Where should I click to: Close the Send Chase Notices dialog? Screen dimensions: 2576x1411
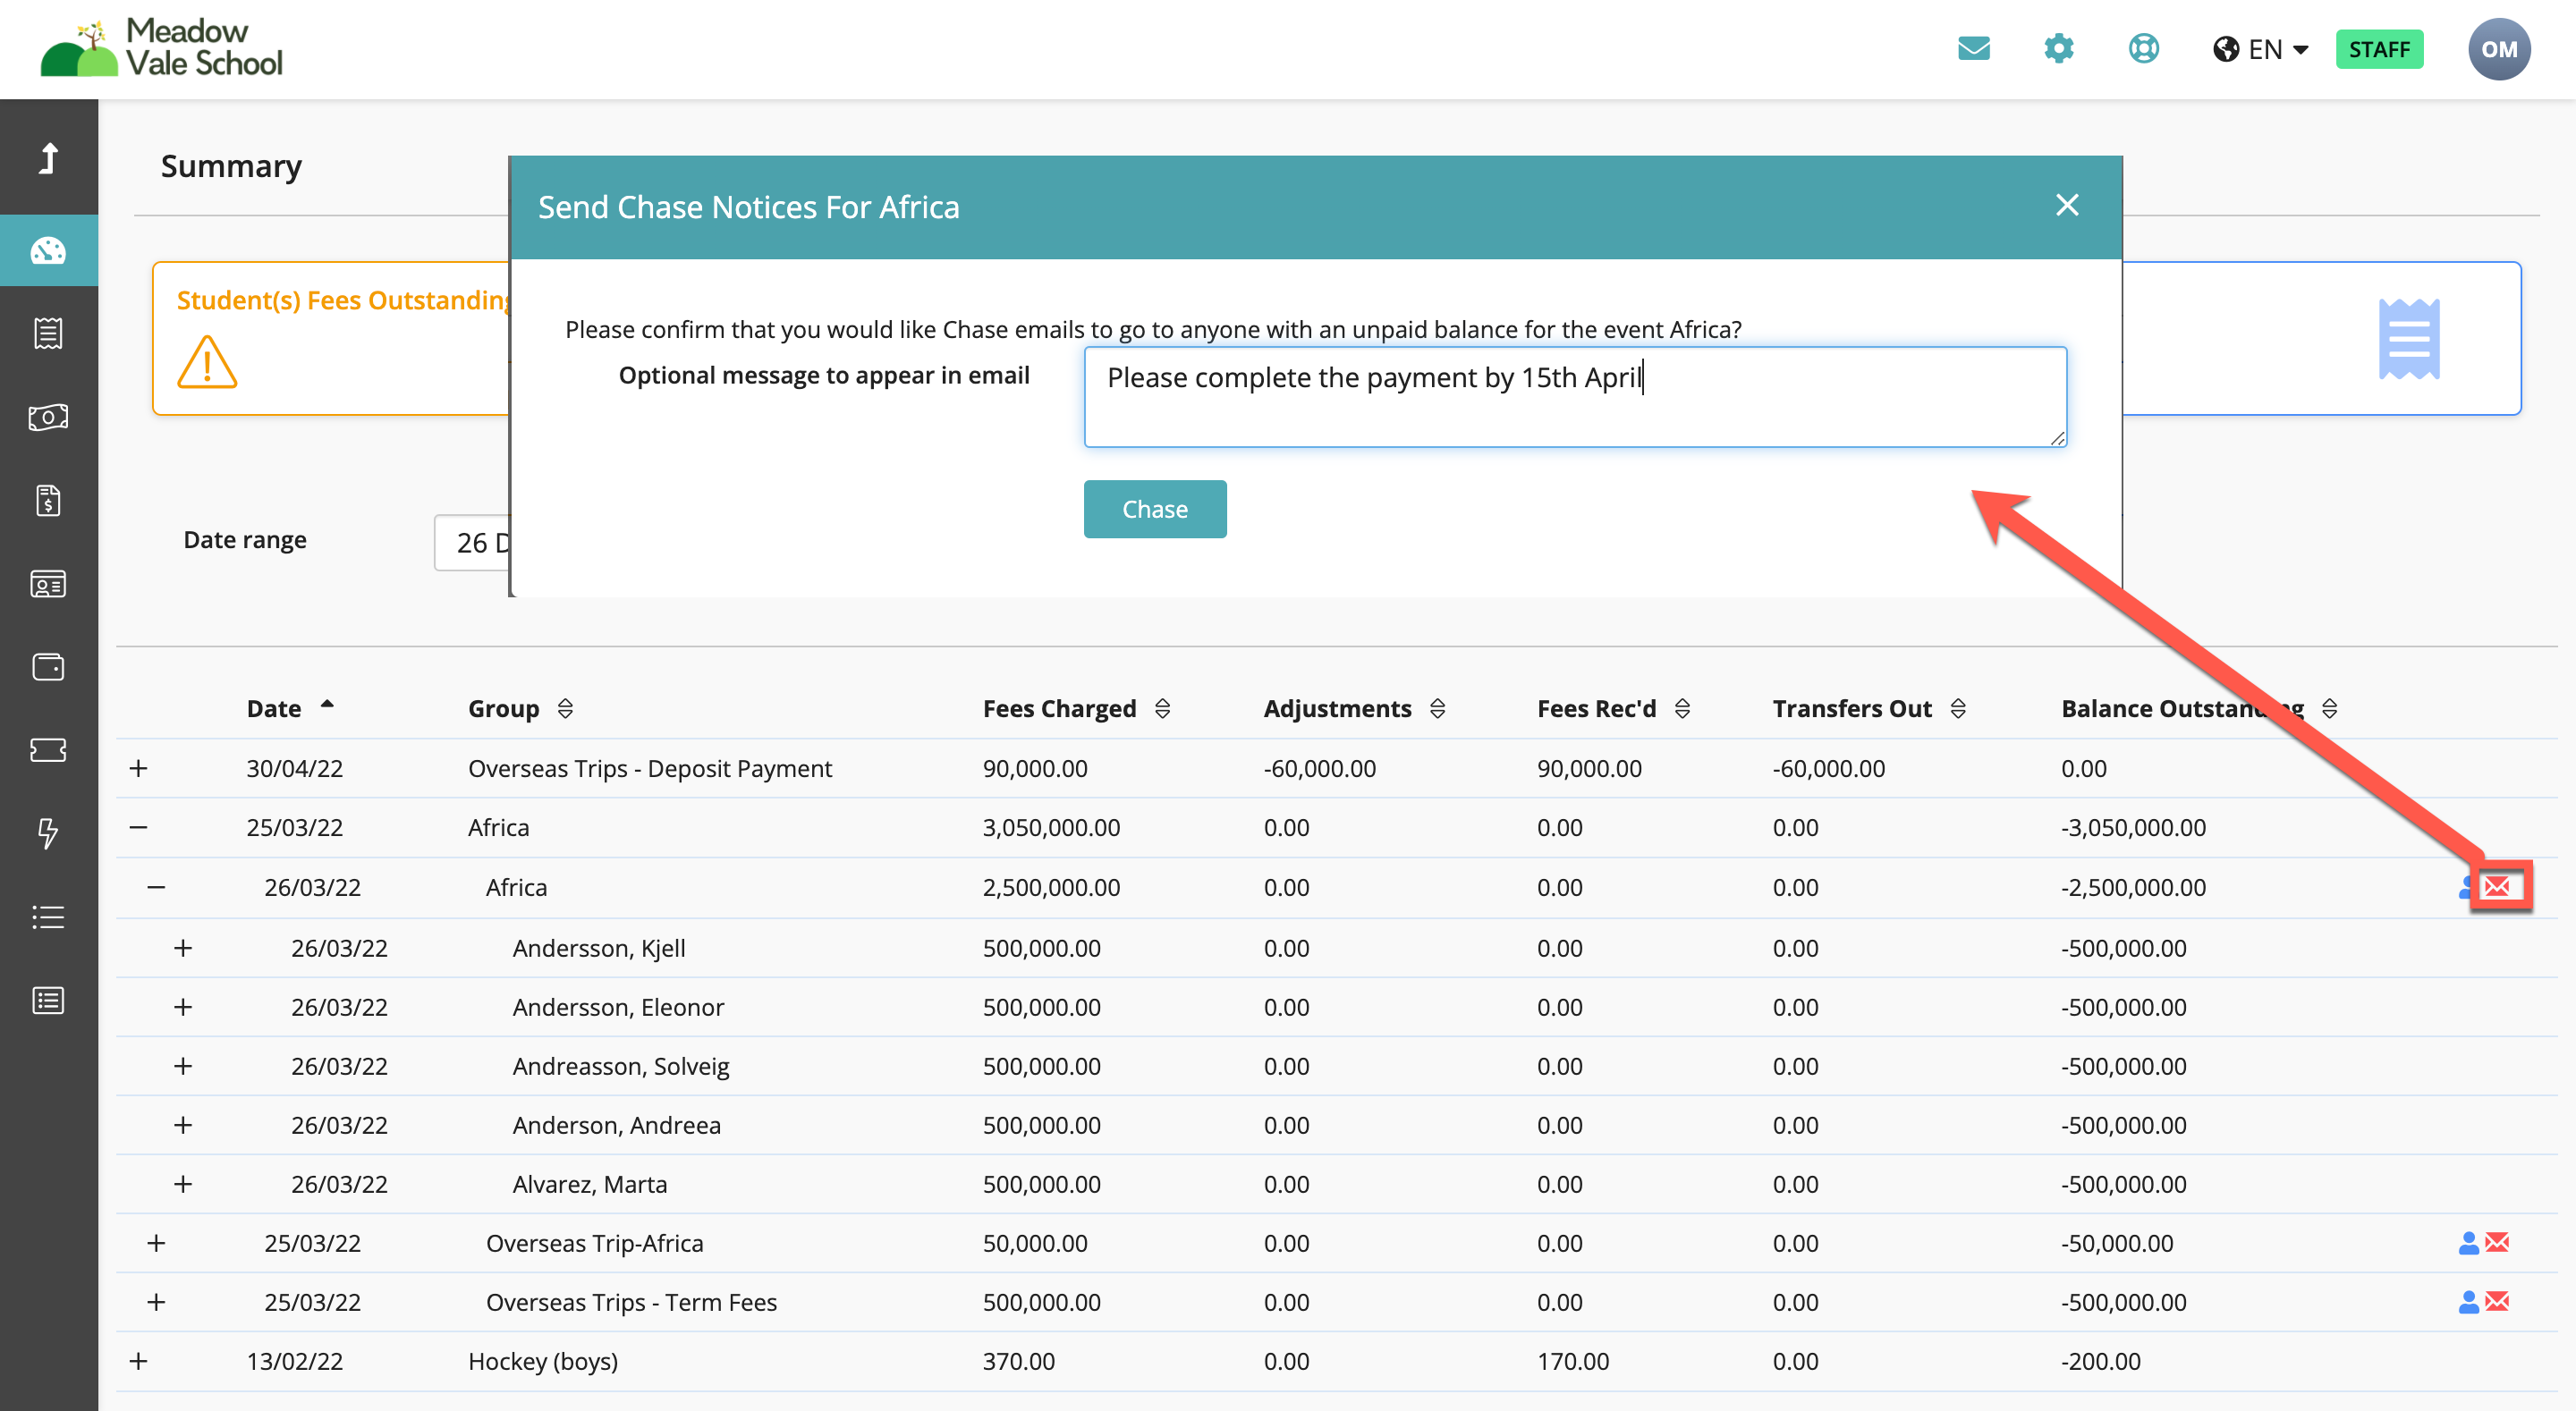pyautogui.click(x=2067, y=205)
